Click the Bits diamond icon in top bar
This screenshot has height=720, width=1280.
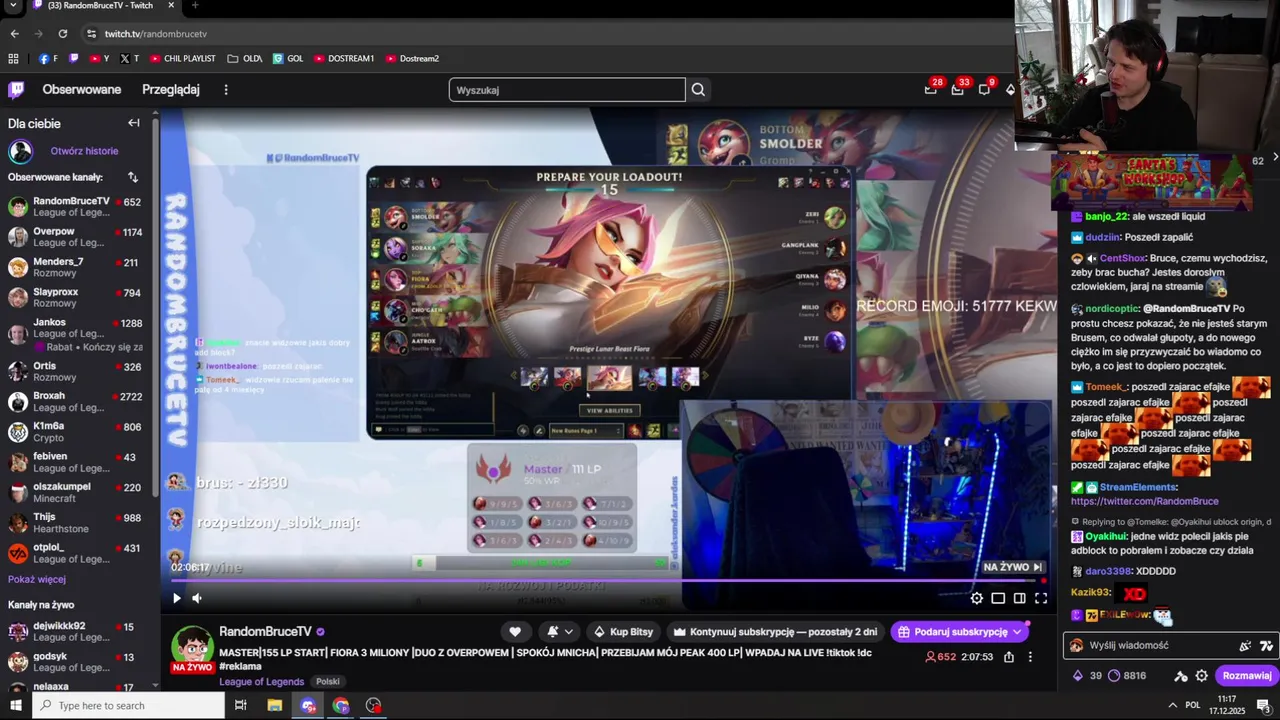pyautogui.click(x=1010, y=90)
